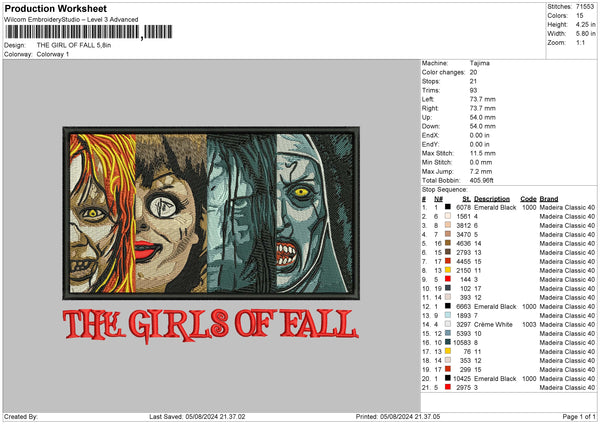Select the 'Printed: 05/08/2024 21.37.05' footer
This screenshot has width=600, height=424.
pos(398,416)
